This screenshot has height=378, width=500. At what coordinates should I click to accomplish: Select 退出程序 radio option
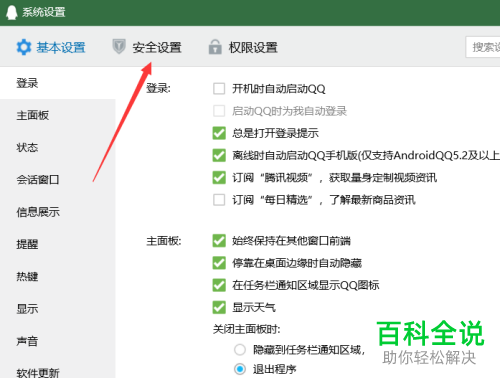pyautogui.click(x=240, y=369)
